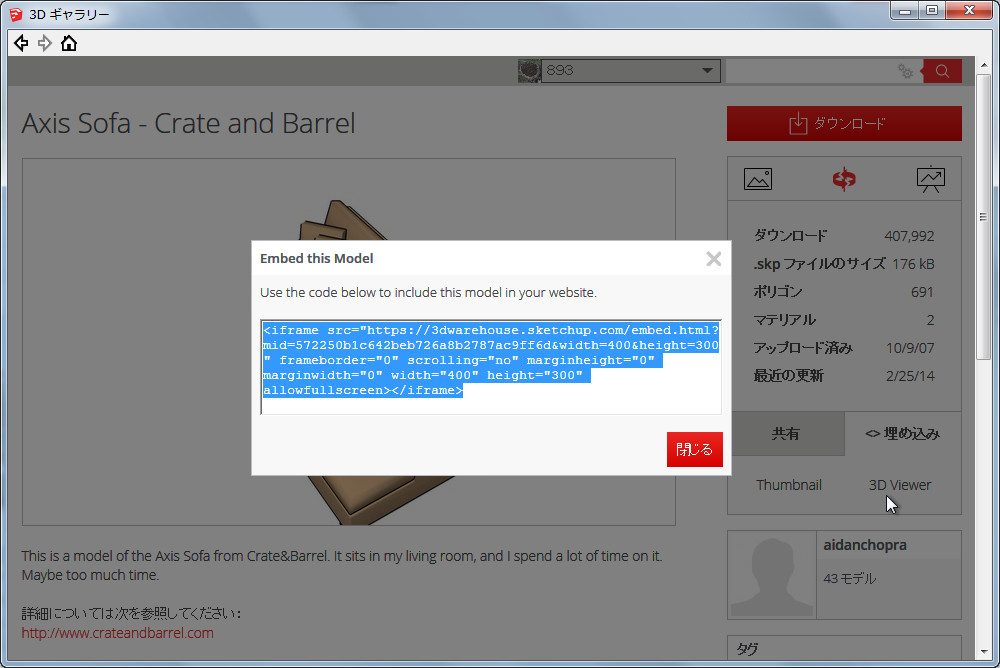This screenshot has width=1000, height=668.
Task: Choose the Thumbnail embed option
Action: pos(789,485)
